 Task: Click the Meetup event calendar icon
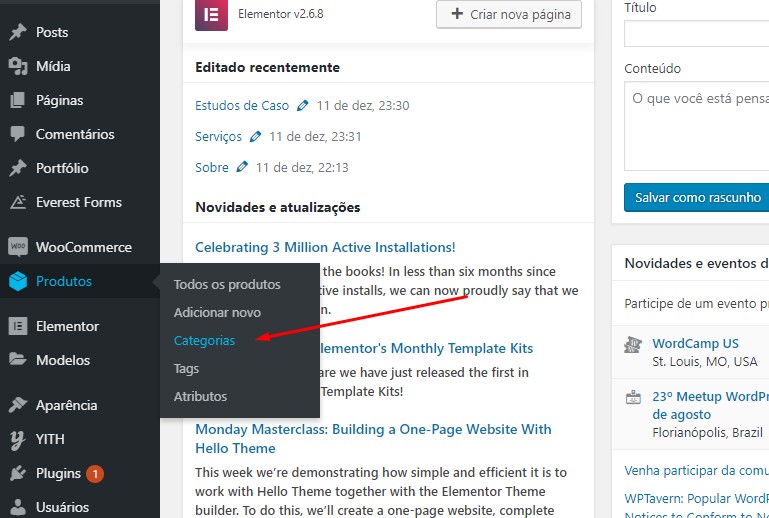[x=633, y=397]
